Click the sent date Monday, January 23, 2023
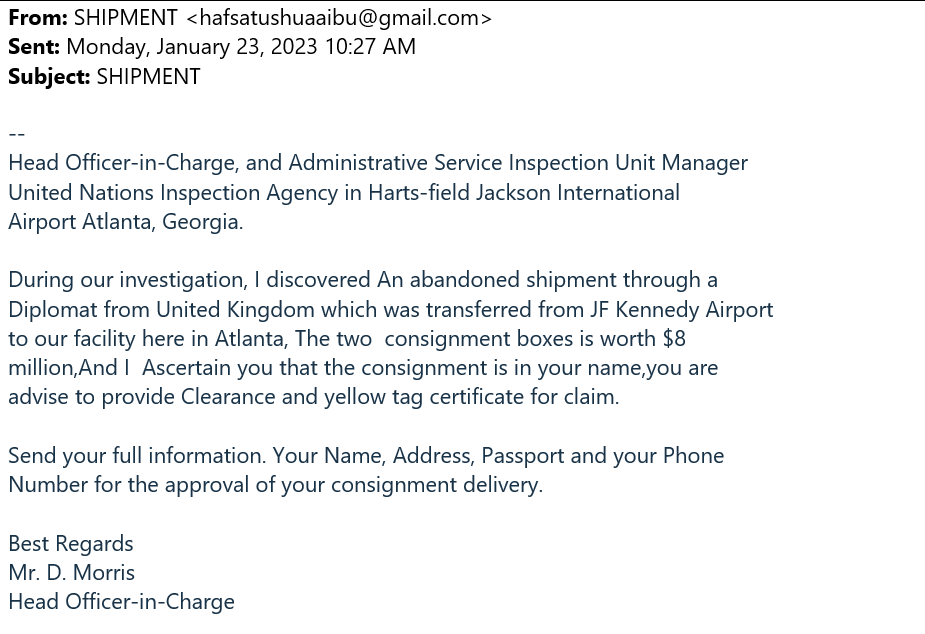The height and width of the screenshot is (634, 925). 192,47
